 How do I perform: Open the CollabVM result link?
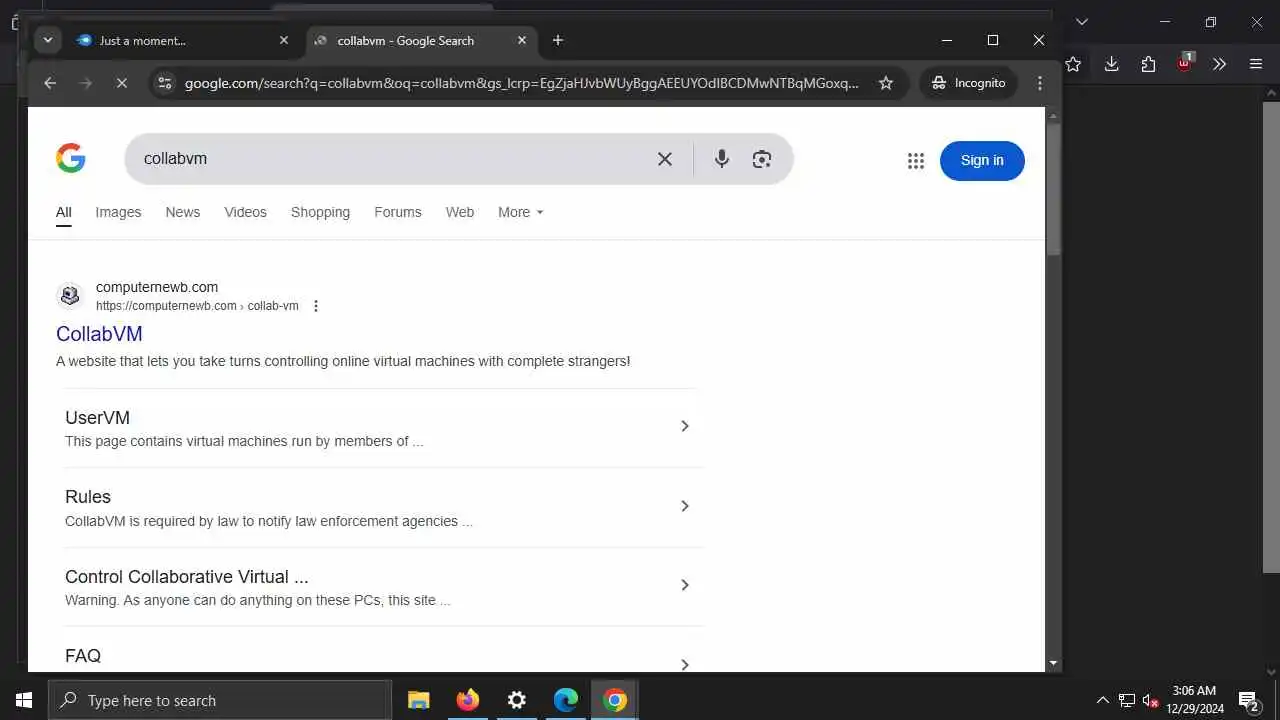(x=99, y=334)
